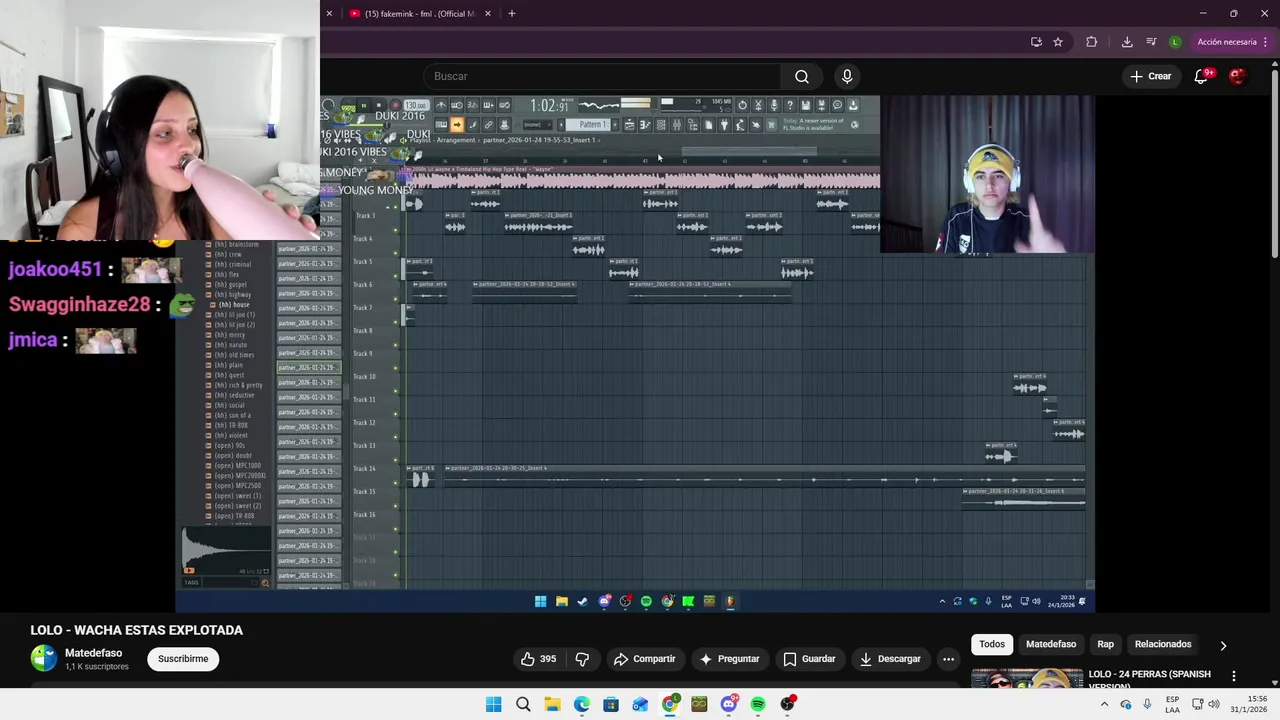Toggle the FL Studio link/chain icon
The image size is (1280, 720).
pyautogui.click(x=488, y=124)
